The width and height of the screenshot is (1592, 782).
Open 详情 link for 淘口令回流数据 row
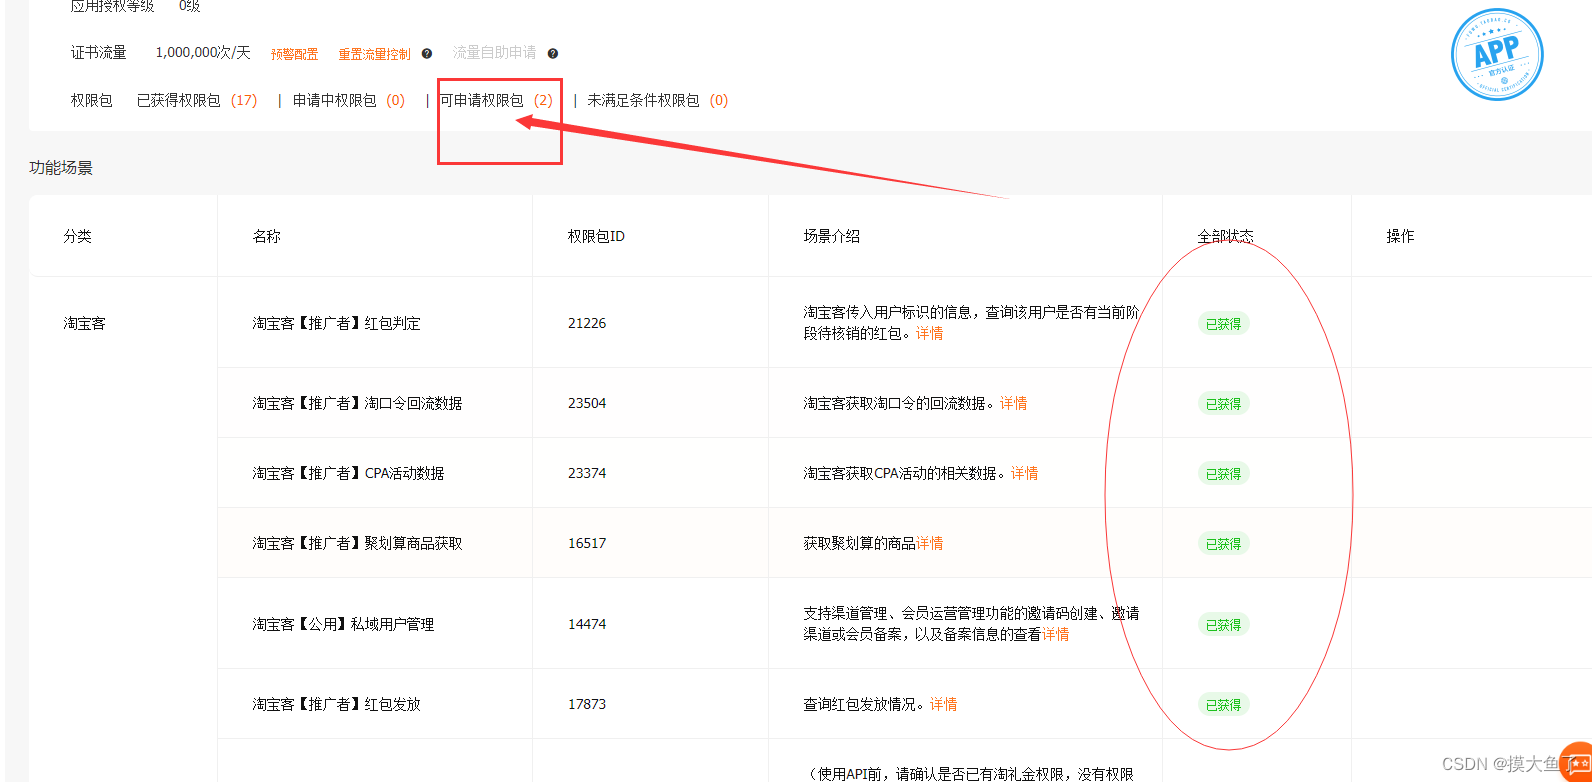coord(1013,403)
